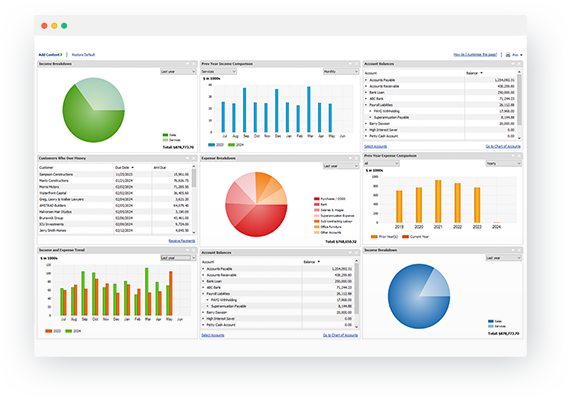Click the printer icon in top-right toolbar
Viewport: 570px width, 398px height.
click(508, 55)
